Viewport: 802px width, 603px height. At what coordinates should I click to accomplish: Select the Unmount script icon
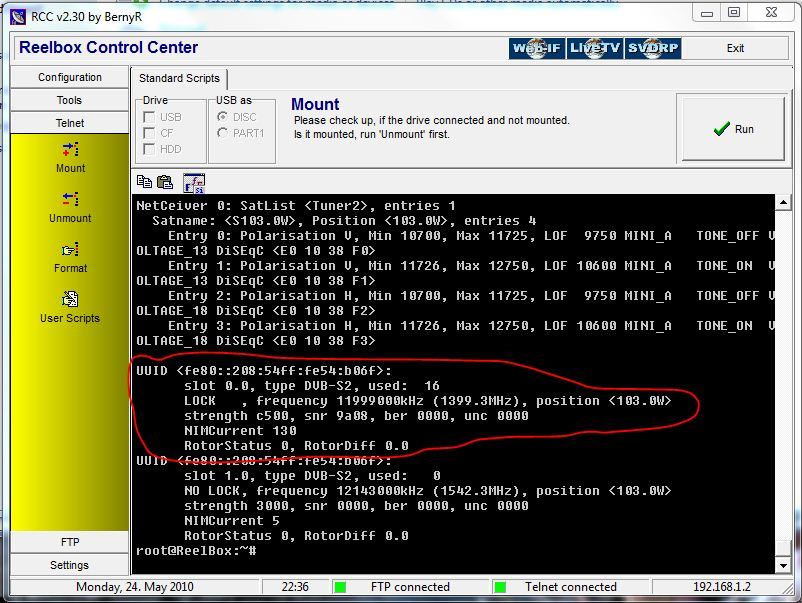click(x=71, y=199)
